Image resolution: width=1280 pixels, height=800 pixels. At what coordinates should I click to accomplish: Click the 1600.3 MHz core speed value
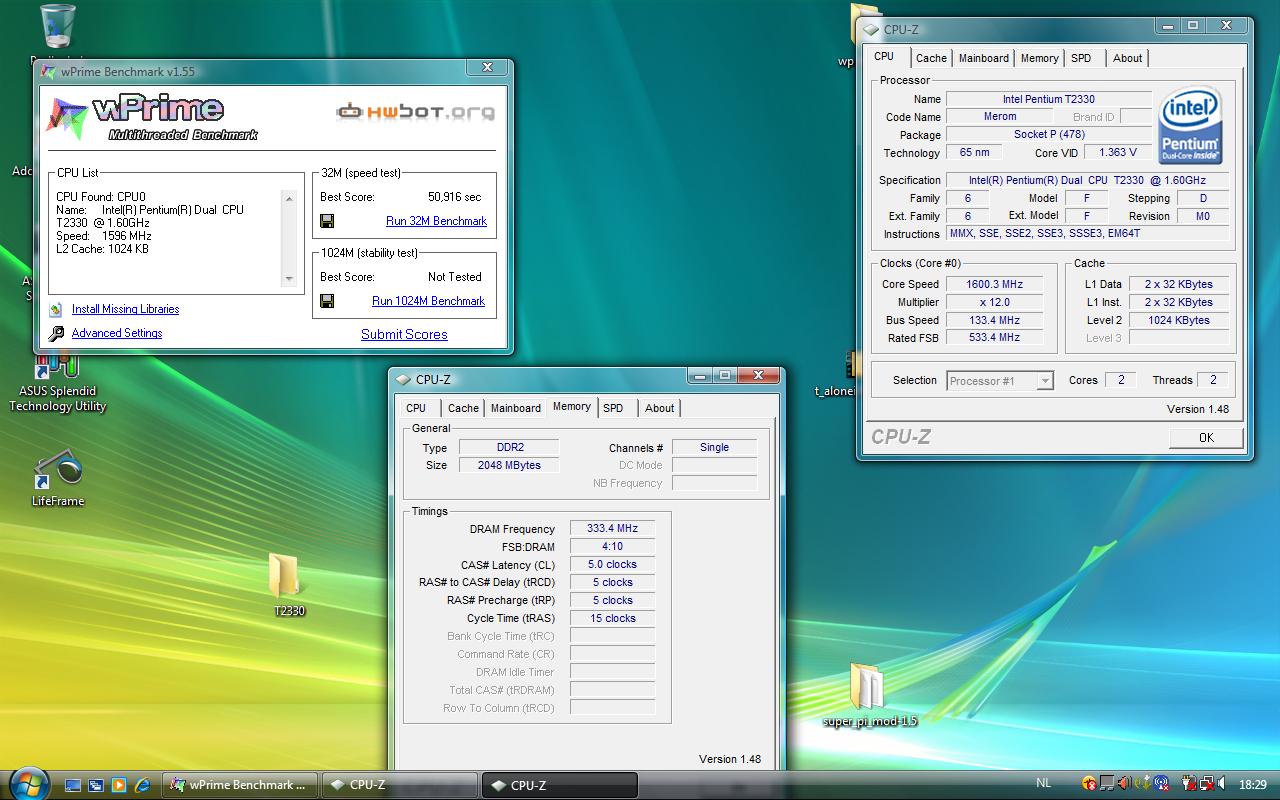(994, 284)
